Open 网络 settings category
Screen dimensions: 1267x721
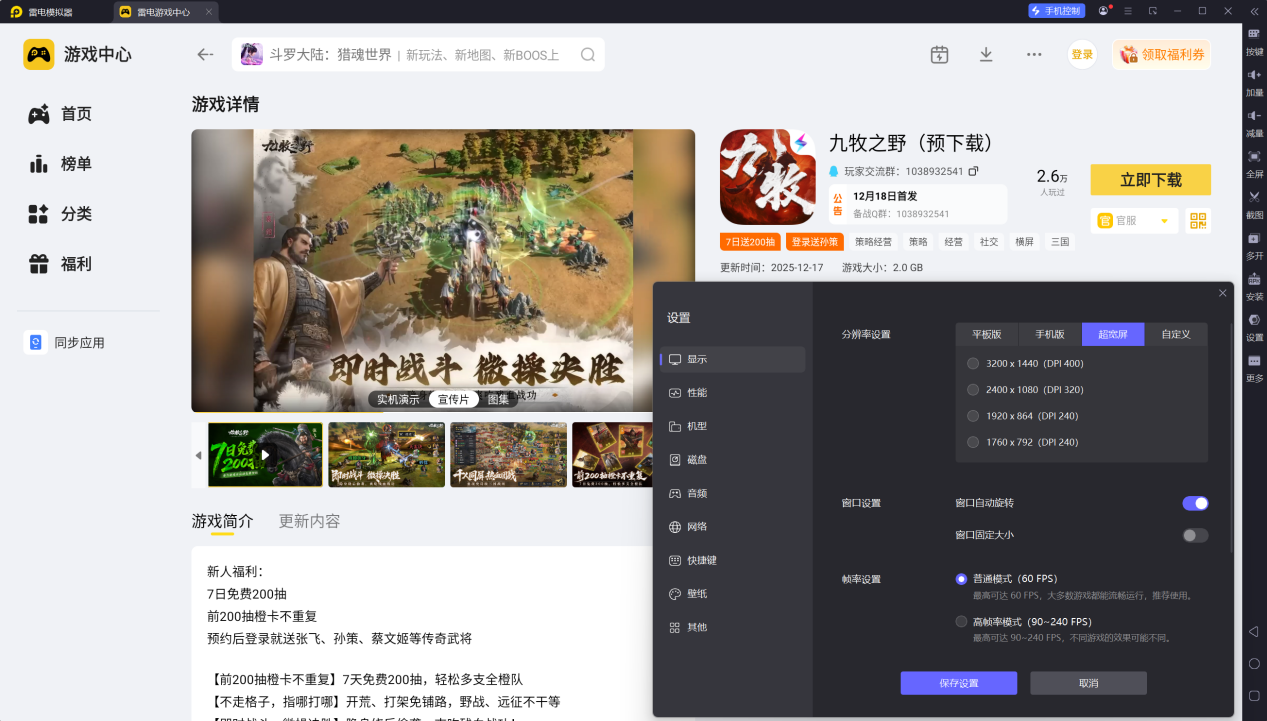(733, 527)
